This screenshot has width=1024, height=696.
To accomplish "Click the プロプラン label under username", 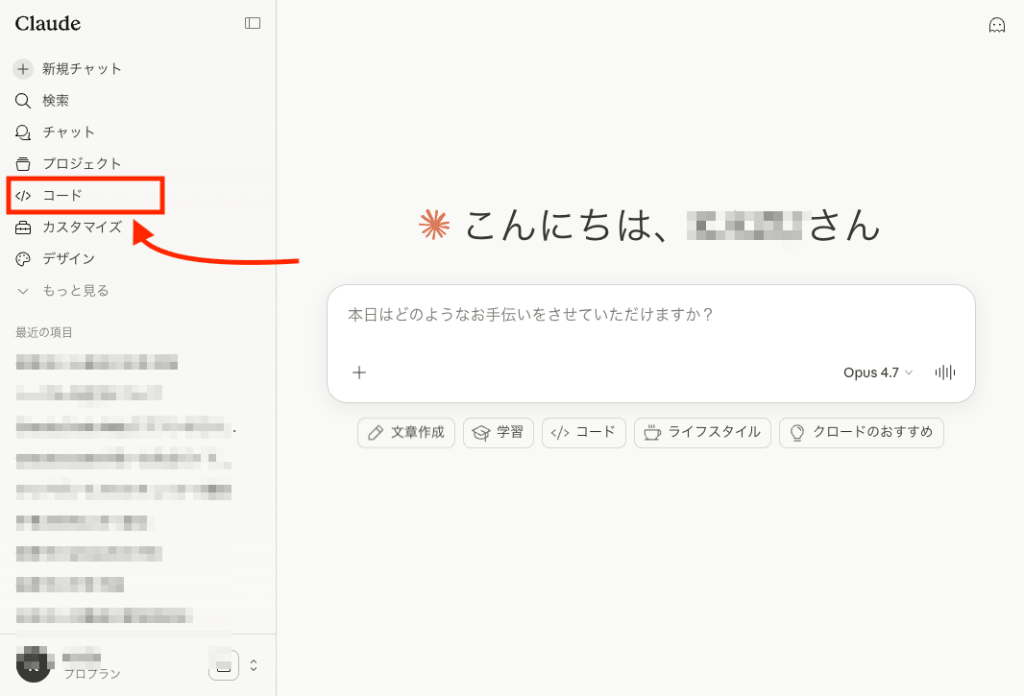I will [x=91, y=674].
